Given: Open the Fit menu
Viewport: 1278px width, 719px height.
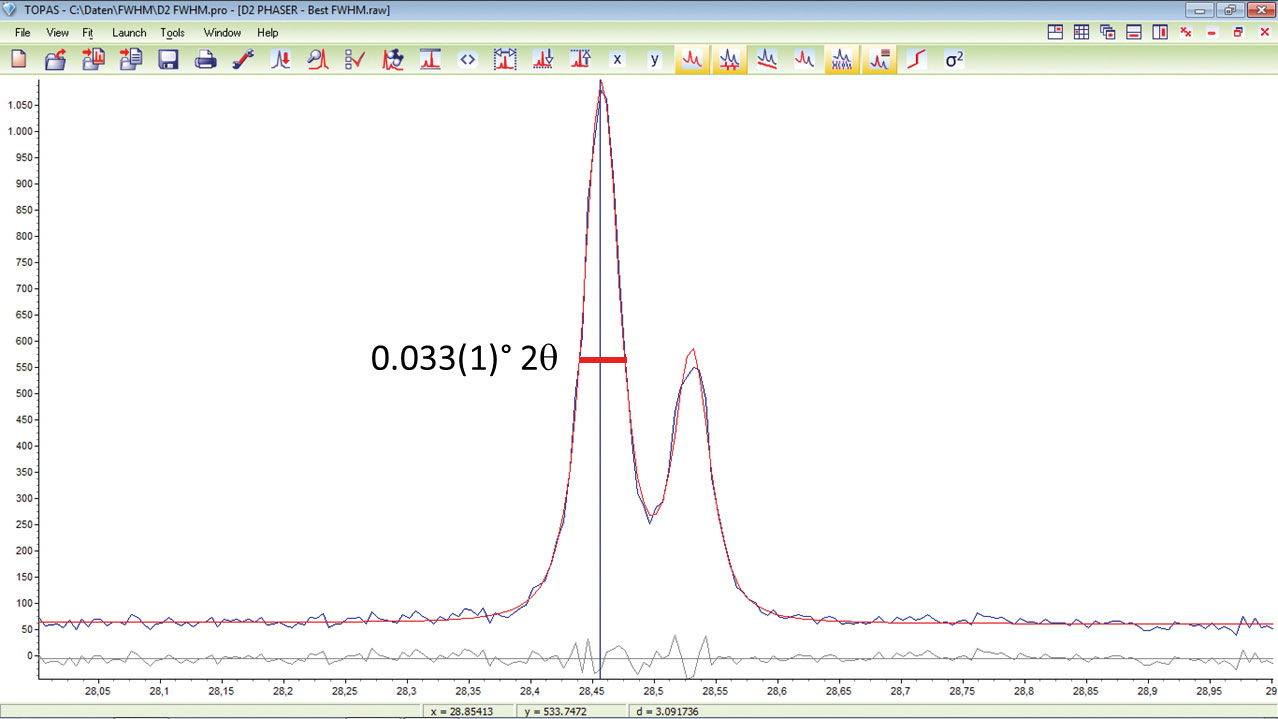Looking at the screenshot, I should point(88,33).
